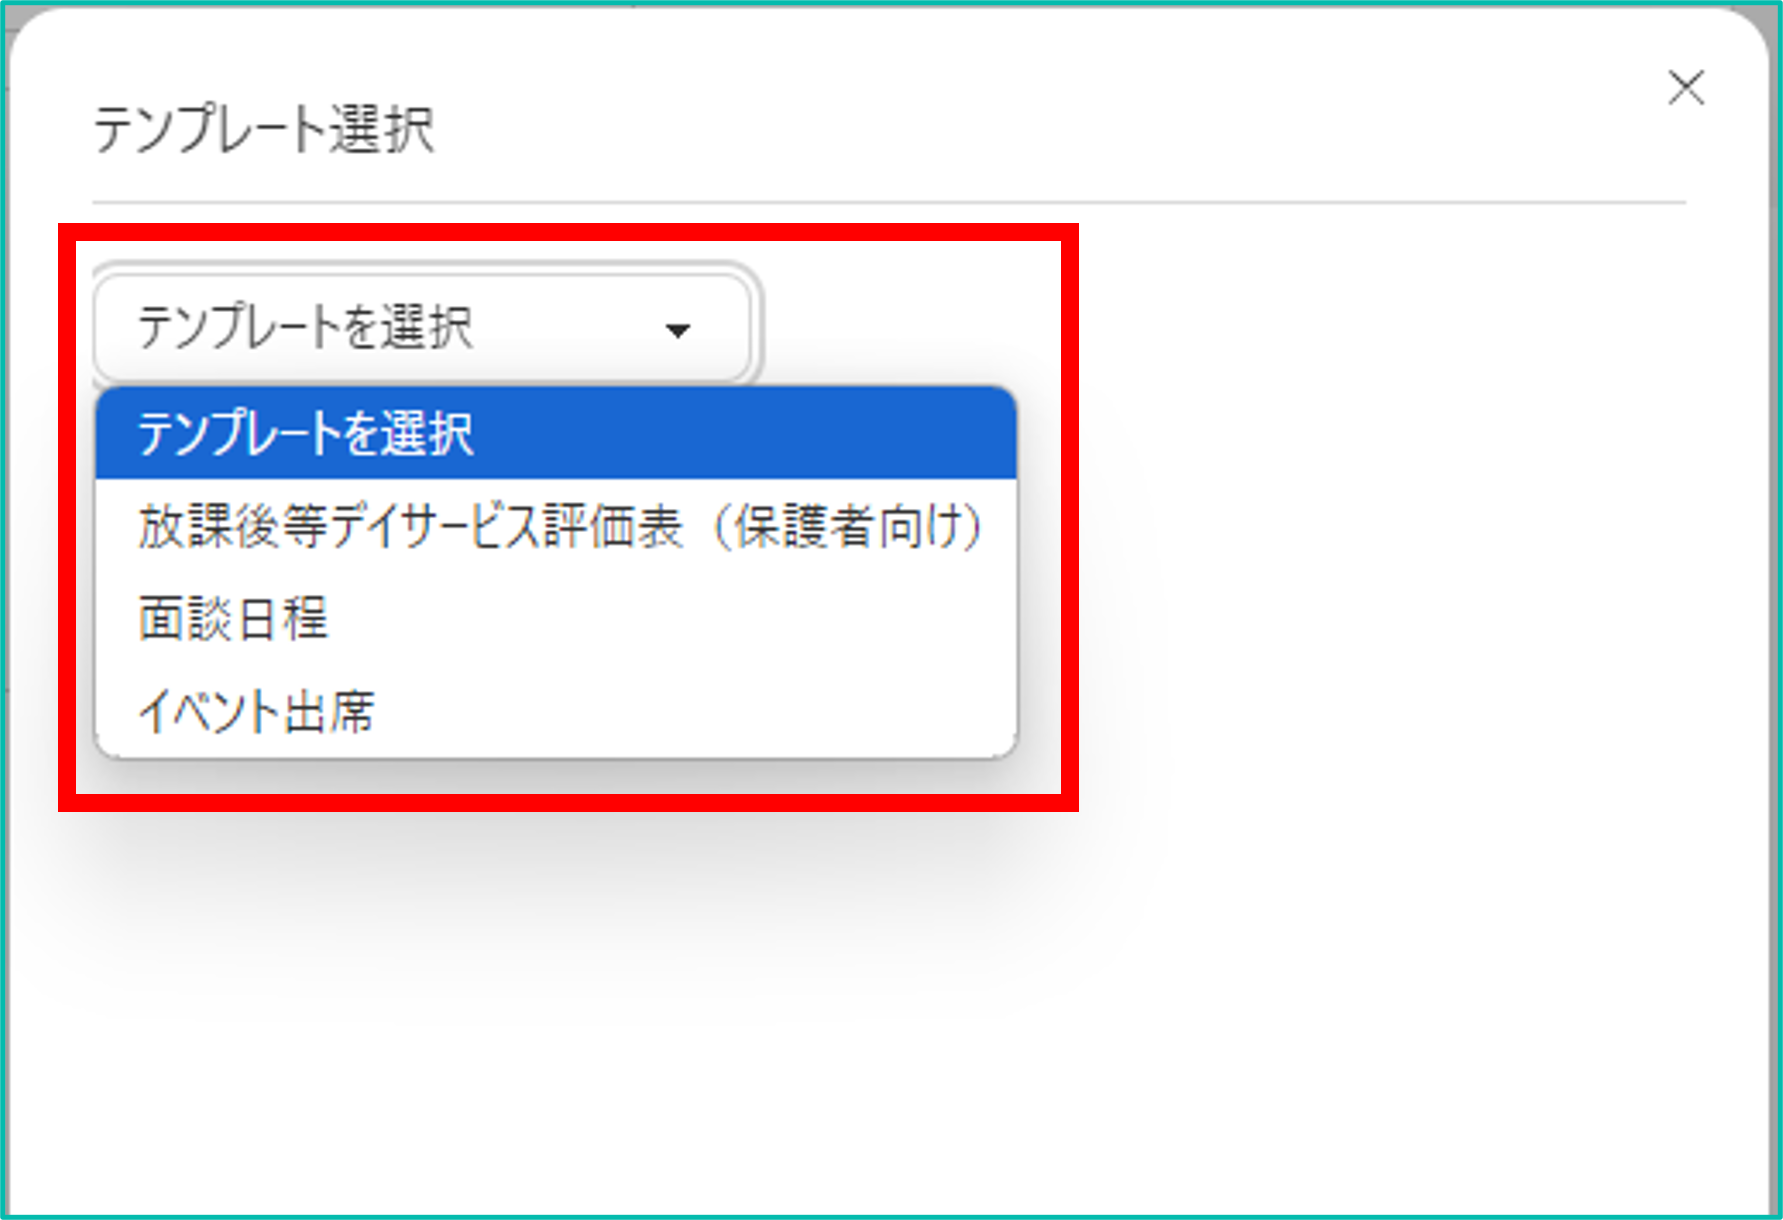Open the テンプレートを選択 combo box
Viewport: 1783px width, 1220px height.
422,328
